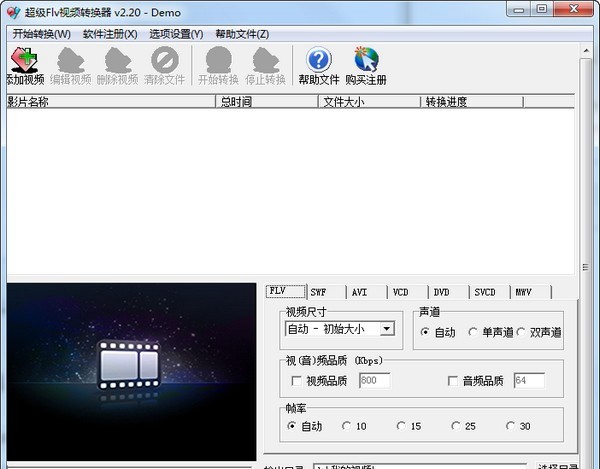
Task: Click the 文件大小 column header
Action: [x=370, y=102]
